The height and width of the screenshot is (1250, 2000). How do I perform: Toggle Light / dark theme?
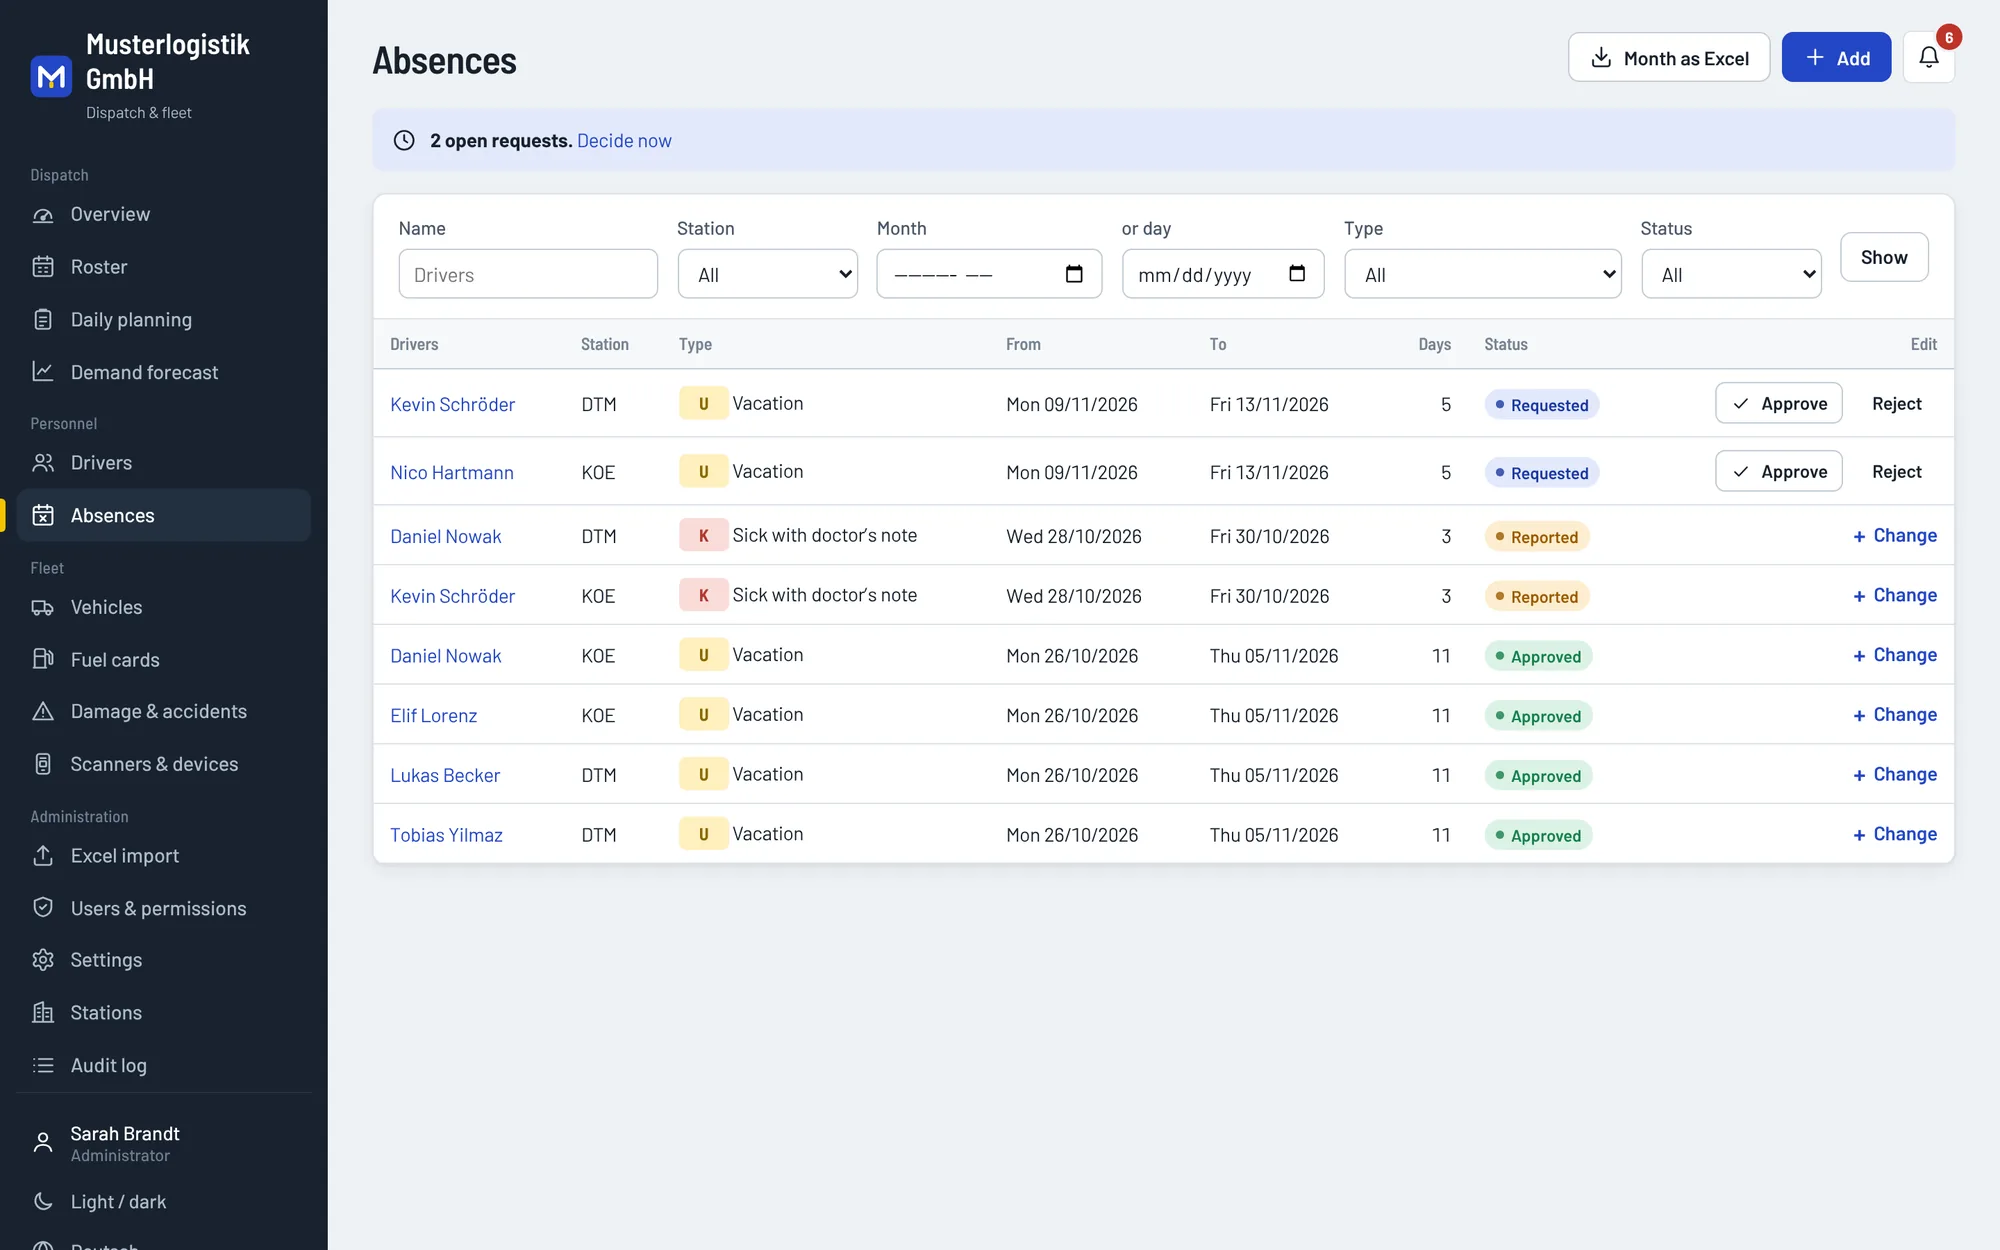click(164, 1202)
